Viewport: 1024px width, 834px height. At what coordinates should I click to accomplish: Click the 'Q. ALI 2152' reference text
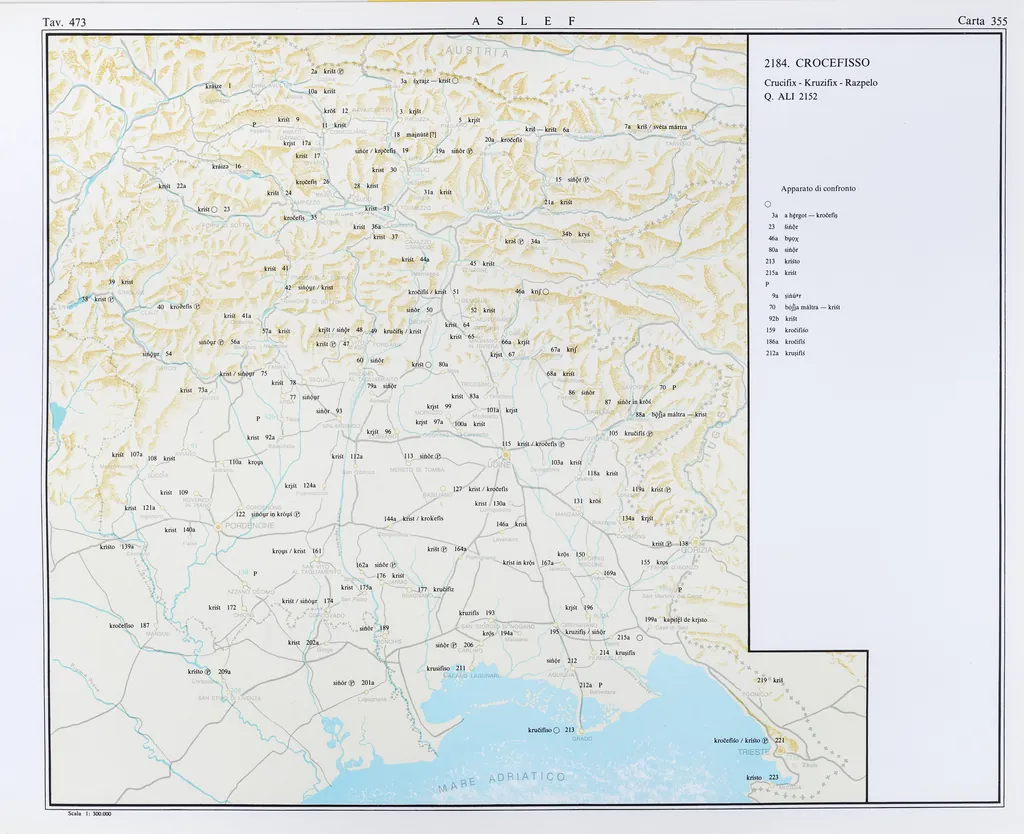click(791, 97)
